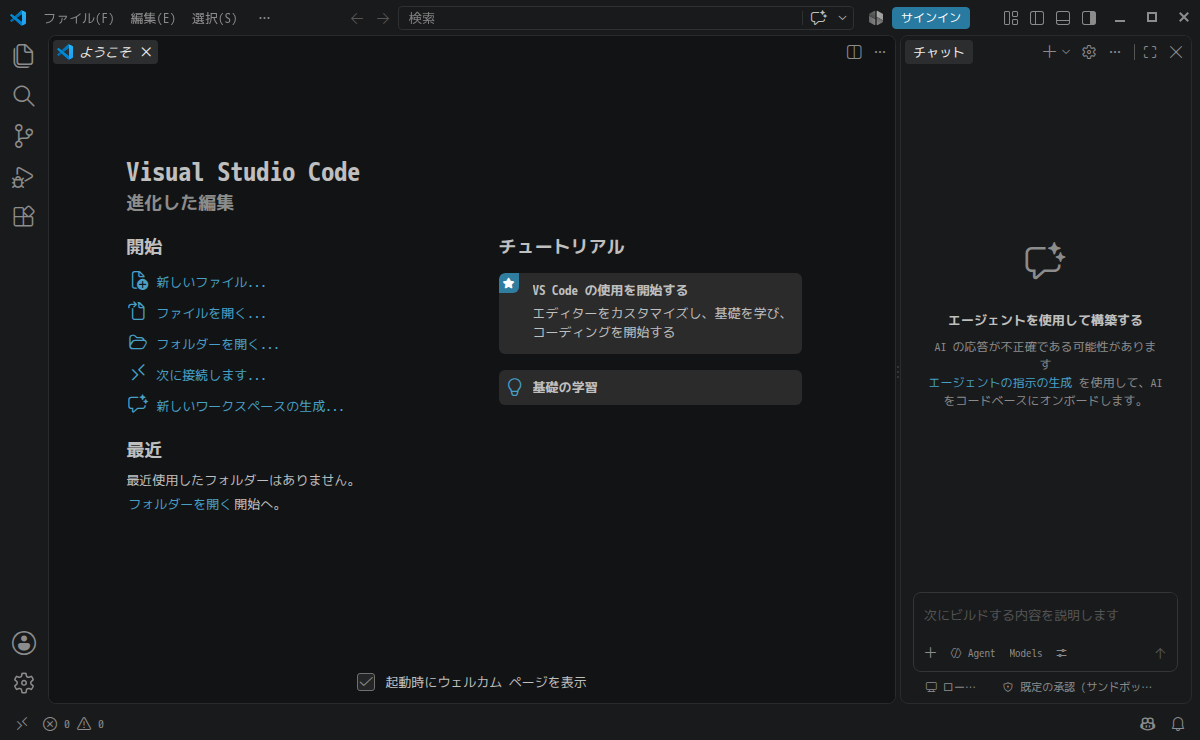Screen dimensions: 1200x740
Task: Open chat settings gear
Action: [1089, 52]
